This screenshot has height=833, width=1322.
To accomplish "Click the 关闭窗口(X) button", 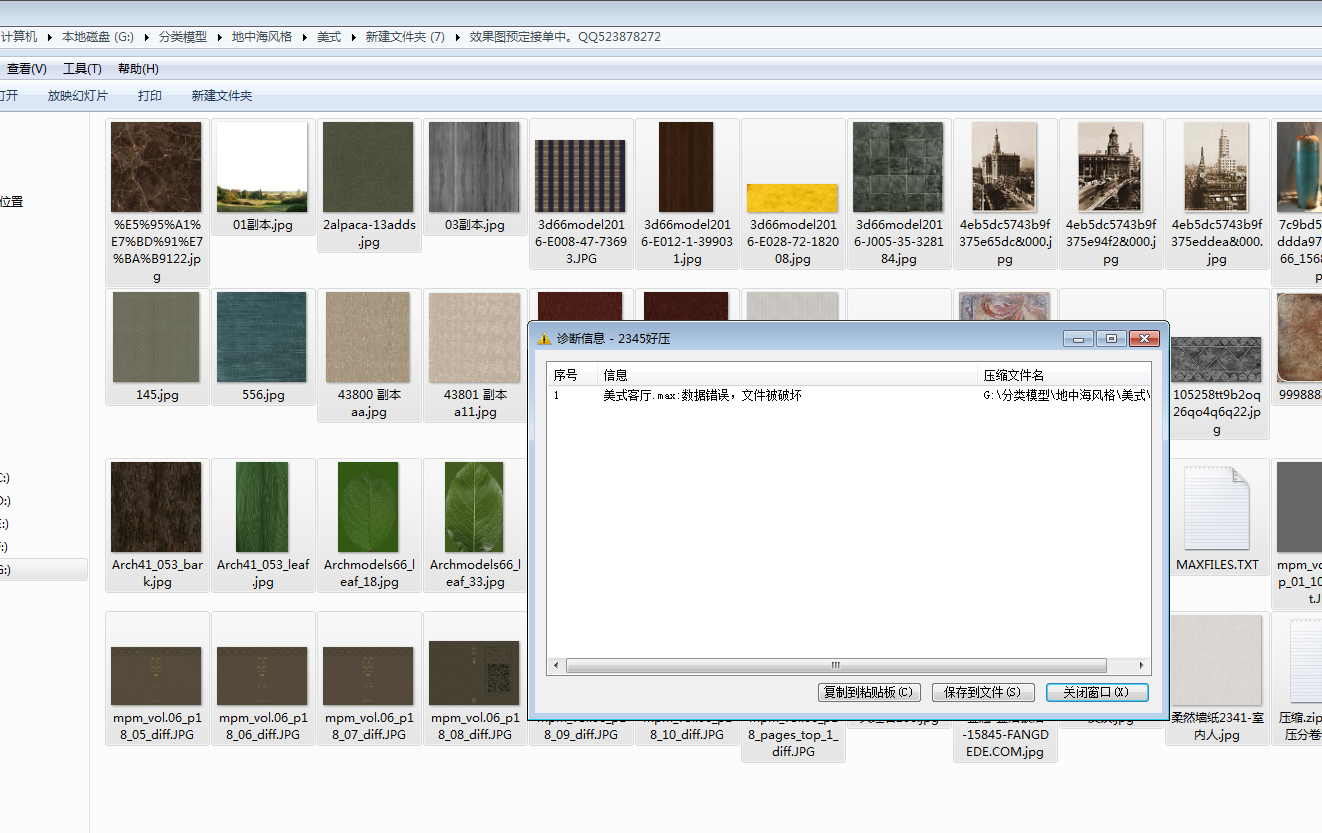I will click(x=1097, y=692).
